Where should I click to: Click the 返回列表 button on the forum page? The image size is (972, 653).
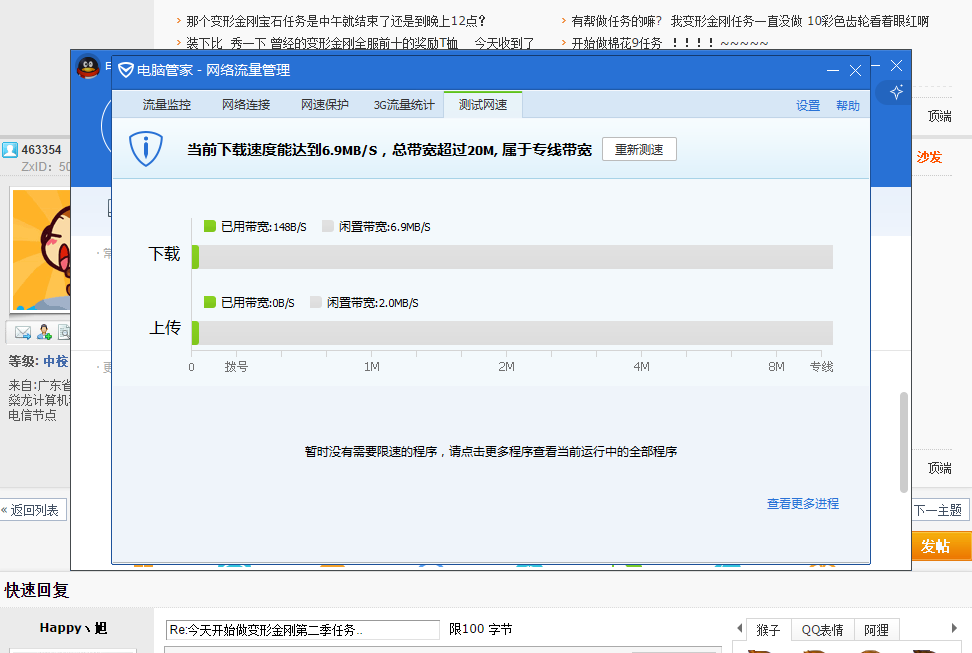tap(33, 510)
